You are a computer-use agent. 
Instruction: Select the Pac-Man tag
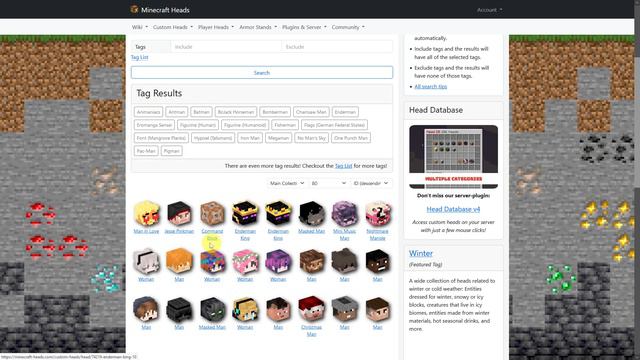pos(146,151)
